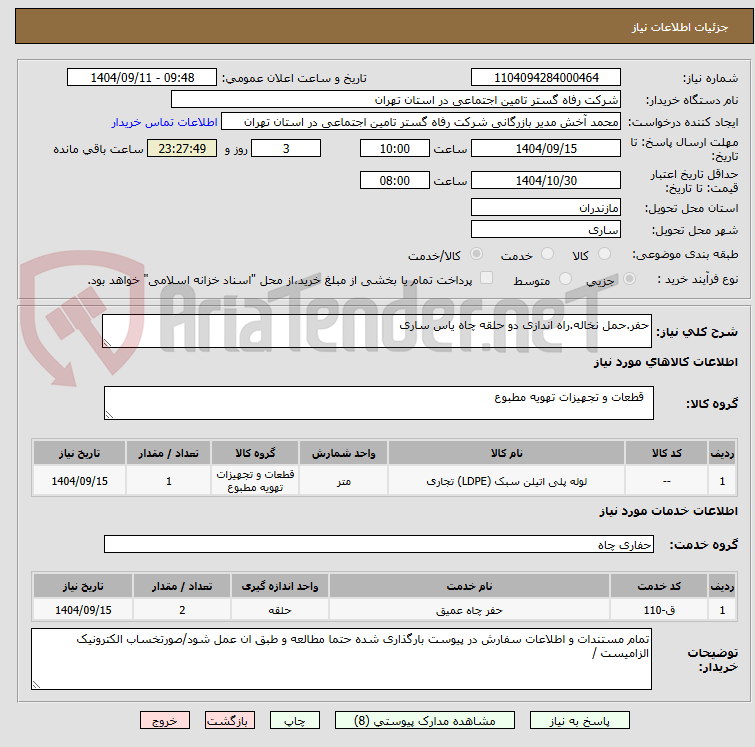Click the نام دستگاه خریدار field
This screenshot has height=747, width=755.
click(396, 100)
